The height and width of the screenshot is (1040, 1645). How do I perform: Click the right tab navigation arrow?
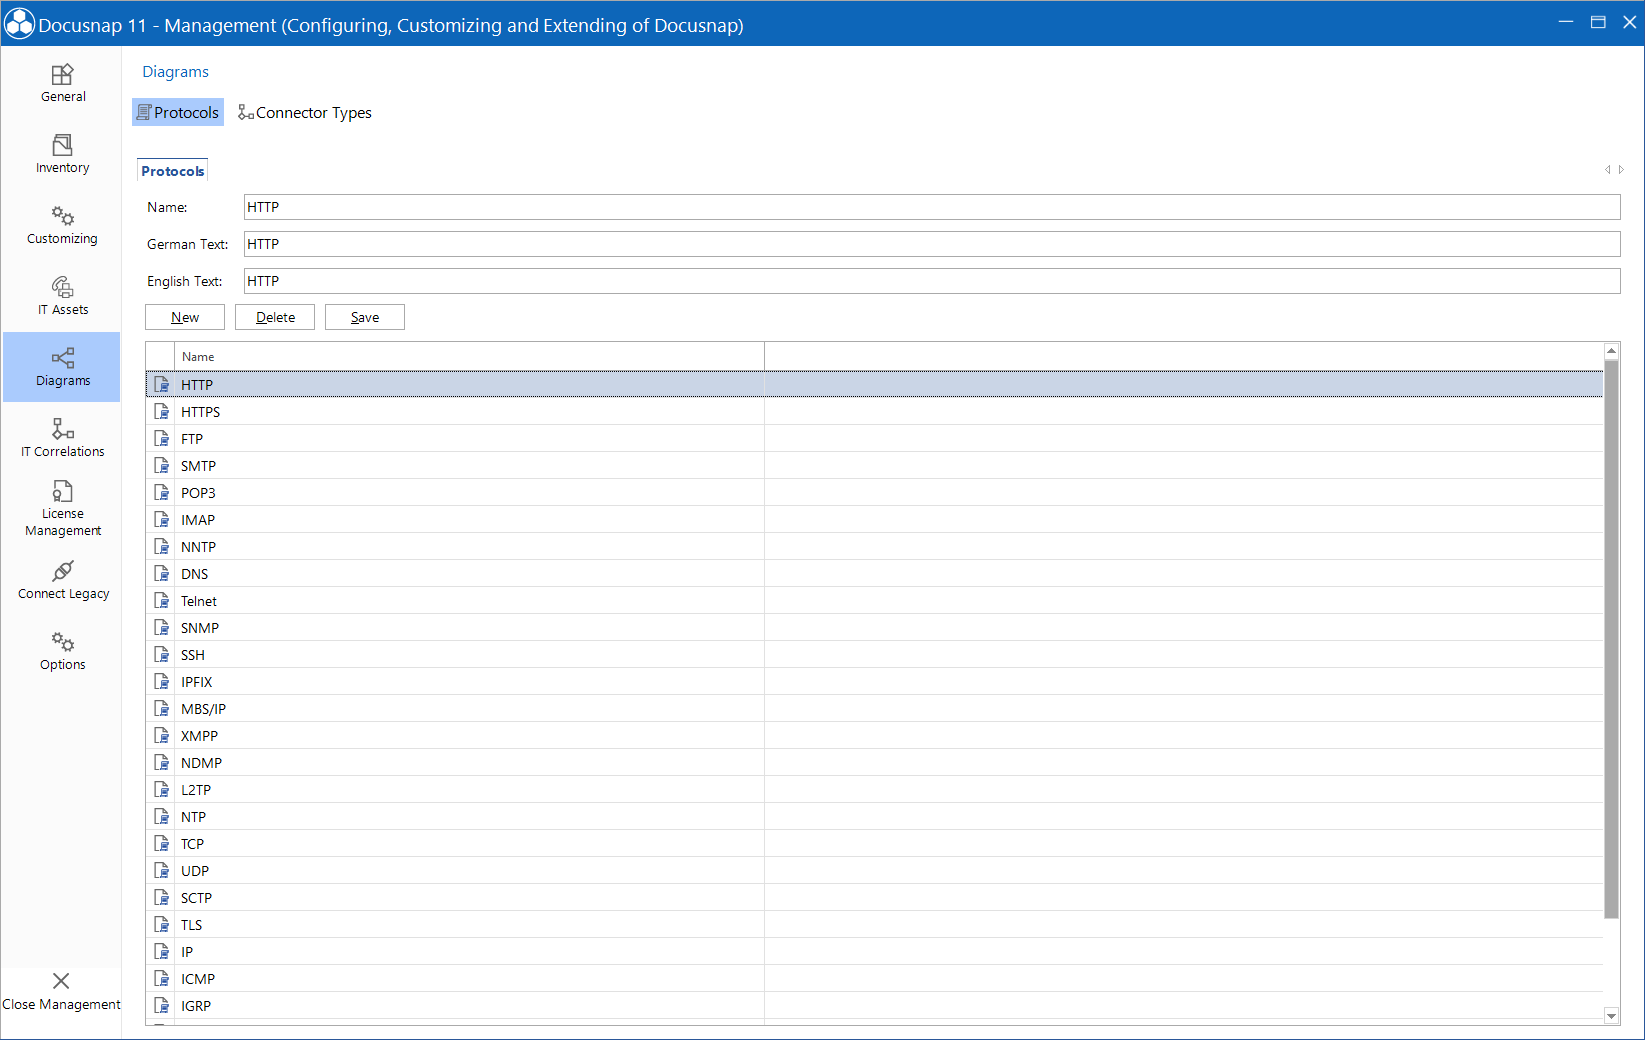pos(1620,170)
